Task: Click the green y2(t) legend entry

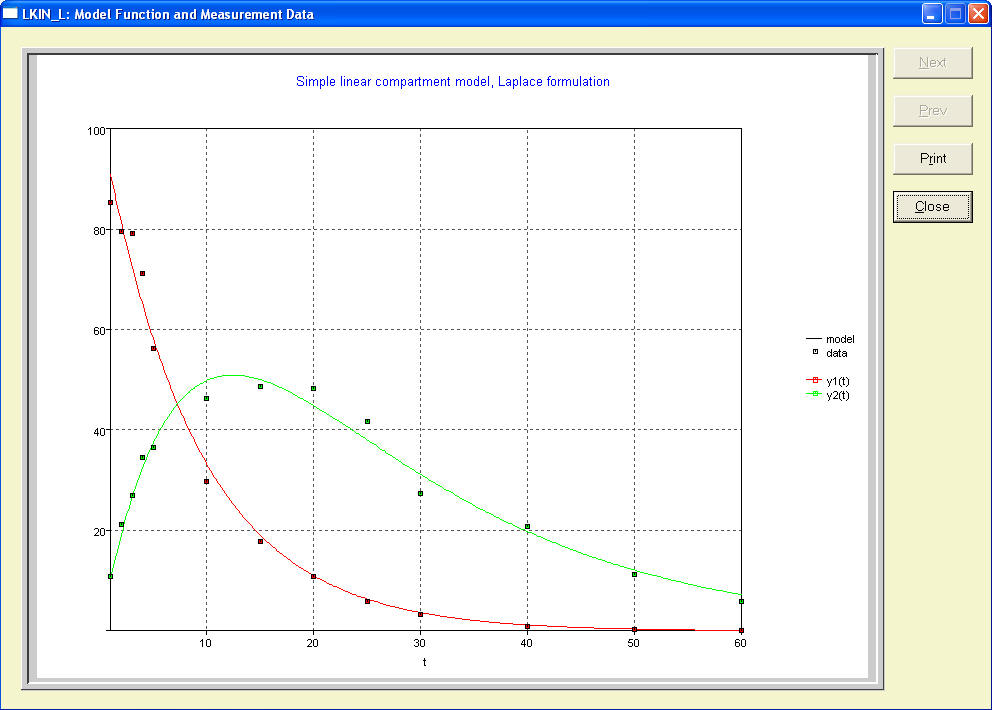Action: click(x=829, y=395)
